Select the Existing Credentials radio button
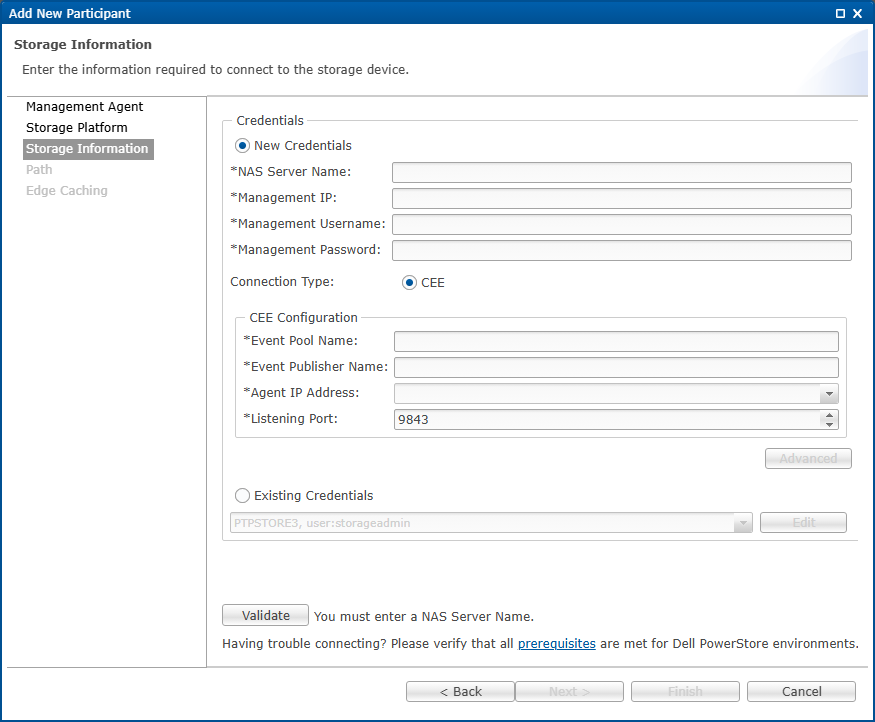875x722 pixels. pyautogui.click(x=242, y=495)
